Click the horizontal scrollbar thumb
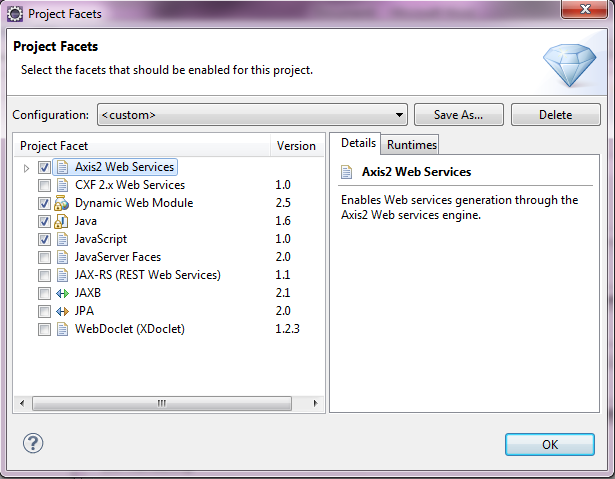The image size is (615, 479). 162,403
